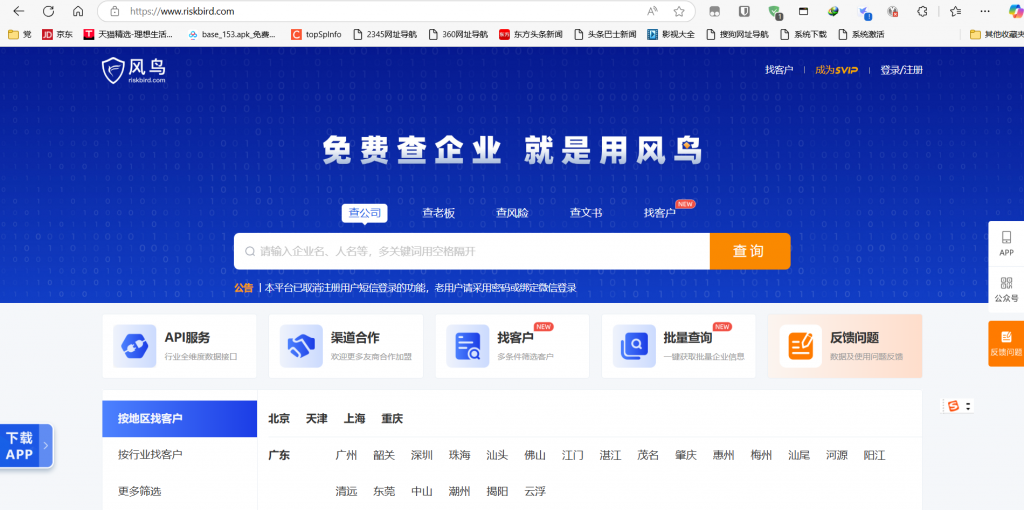The image size is (1024, 510).
Task: Click the 重庆 city link
Action: click(392, 419)
